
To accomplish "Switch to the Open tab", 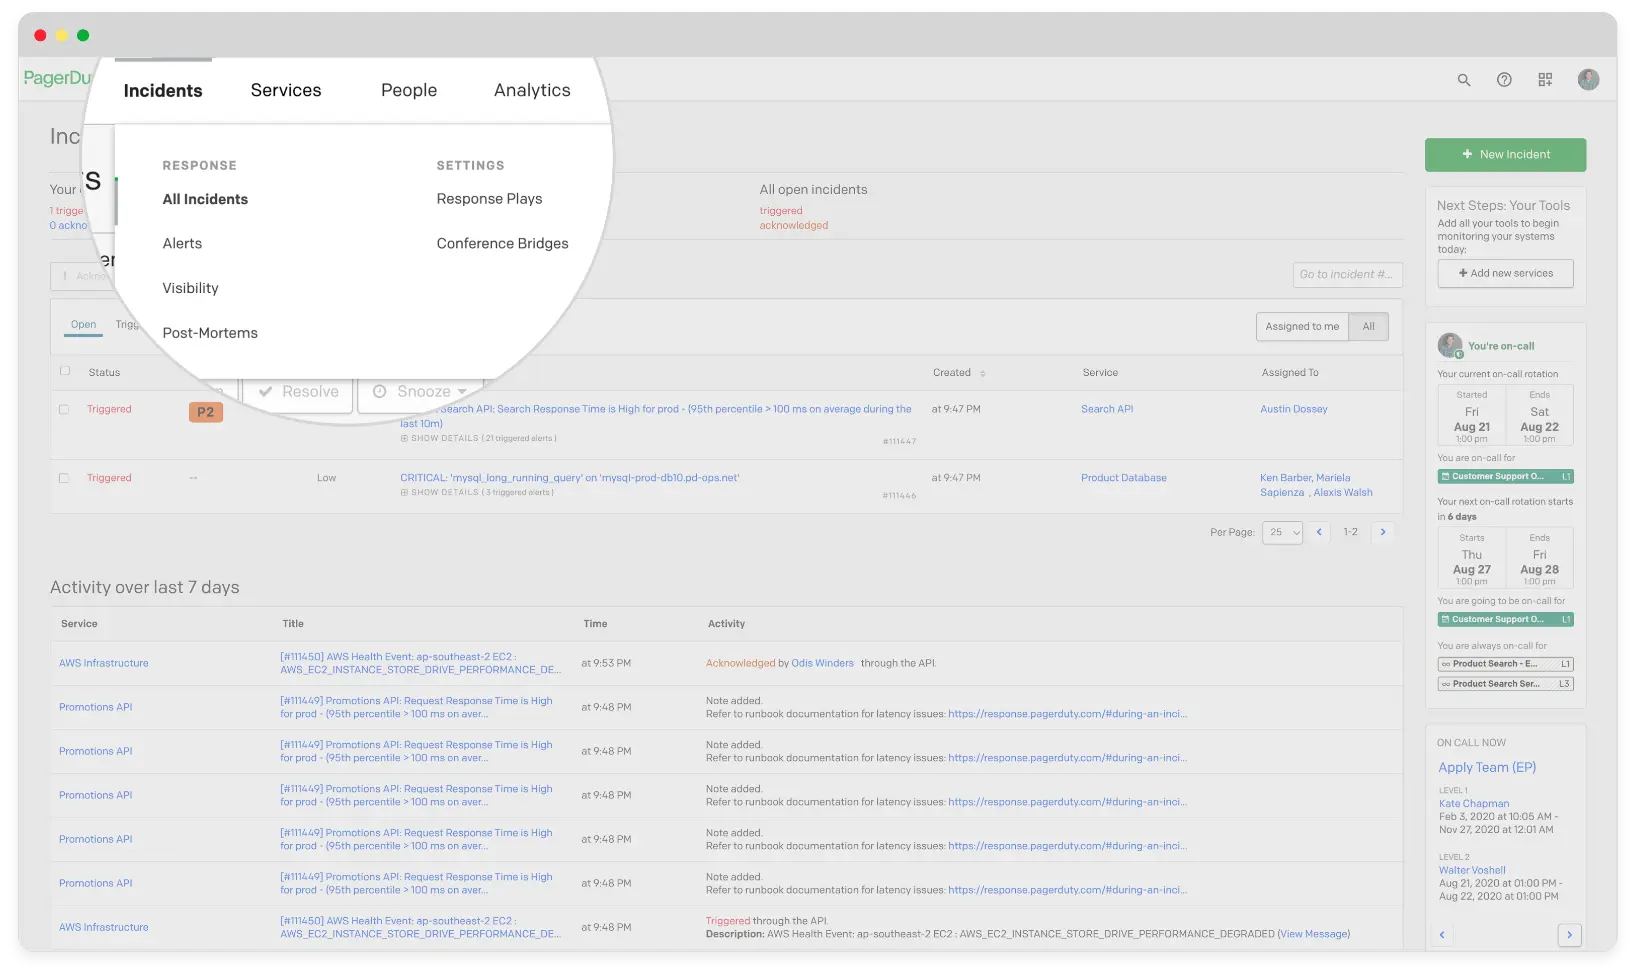I will (x=84, y=325).
